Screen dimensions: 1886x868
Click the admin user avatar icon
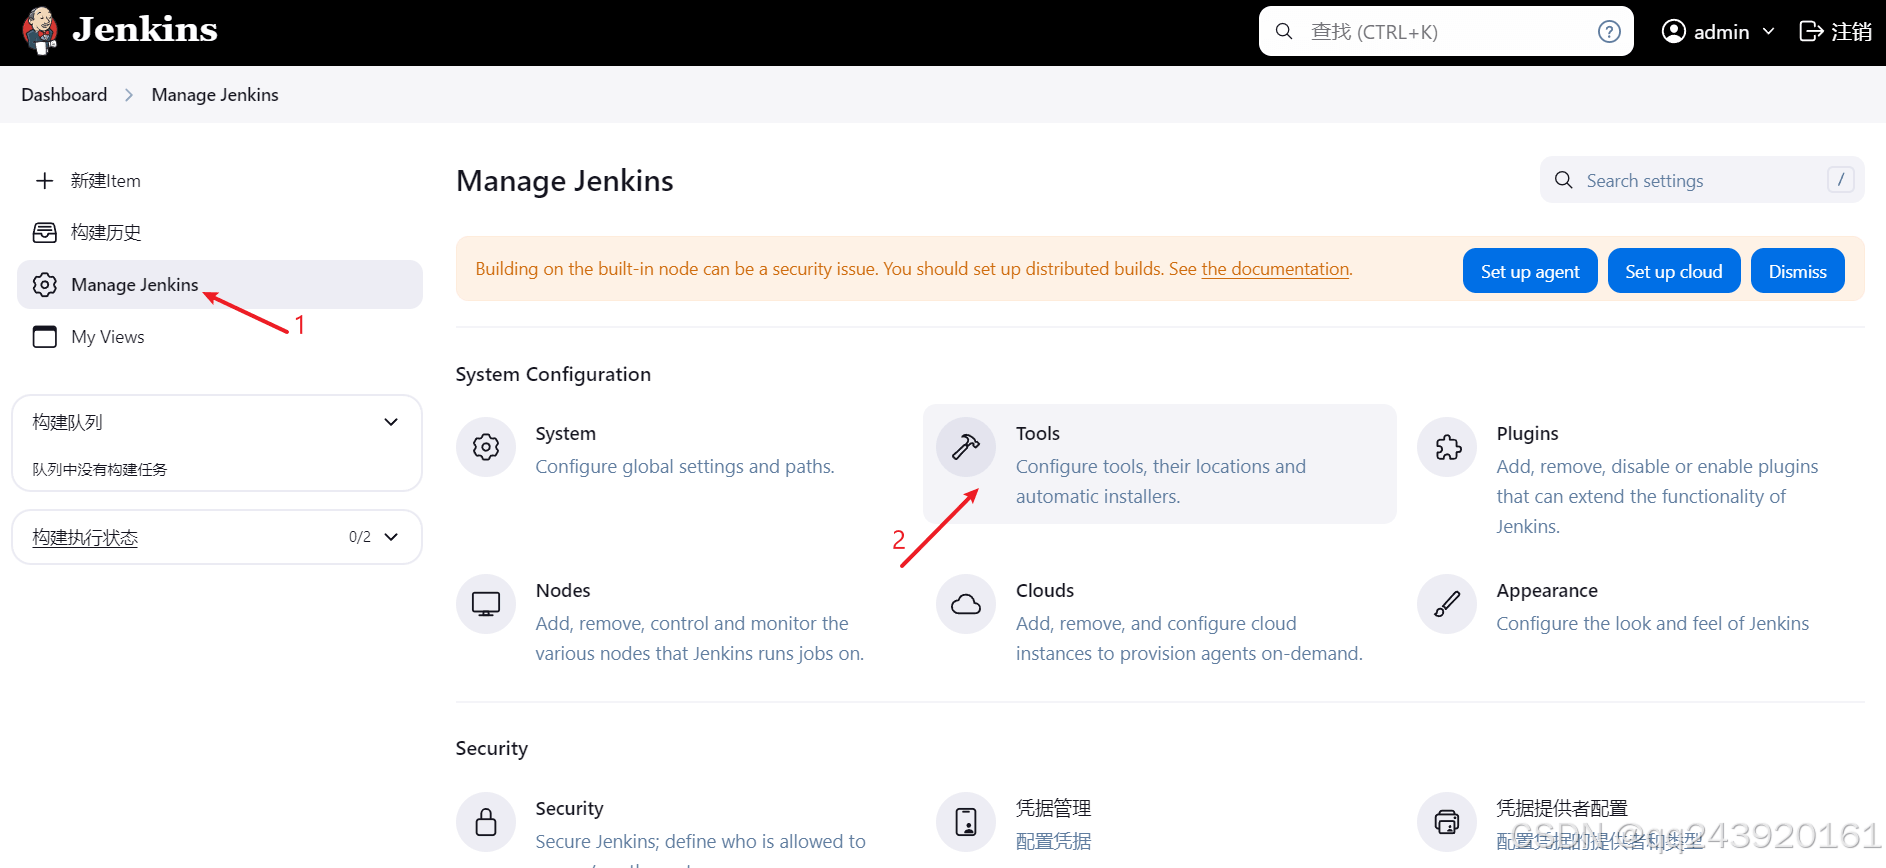pos(1673,31)
